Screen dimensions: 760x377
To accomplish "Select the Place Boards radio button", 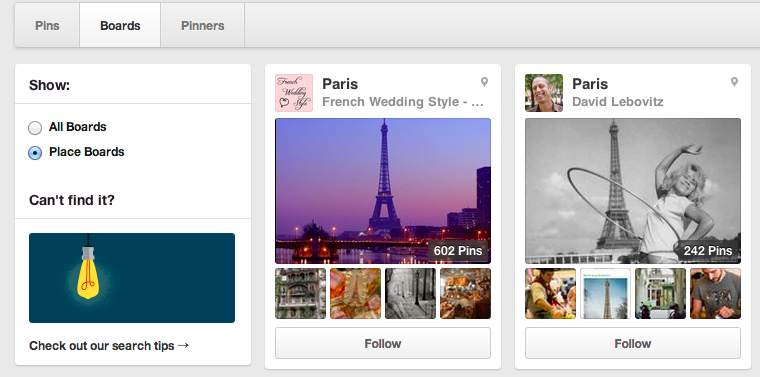I will [x=35, y=153].
